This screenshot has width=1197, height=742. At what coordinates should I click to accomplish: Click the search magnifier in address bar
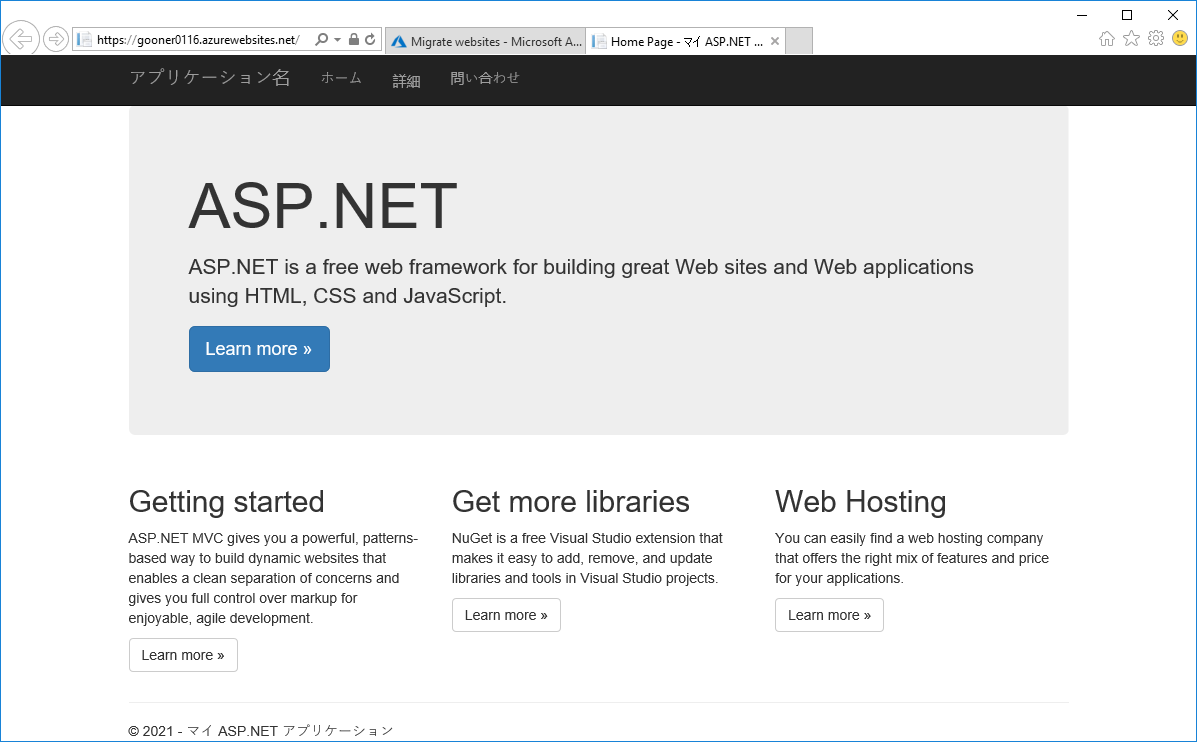(321, 40)
